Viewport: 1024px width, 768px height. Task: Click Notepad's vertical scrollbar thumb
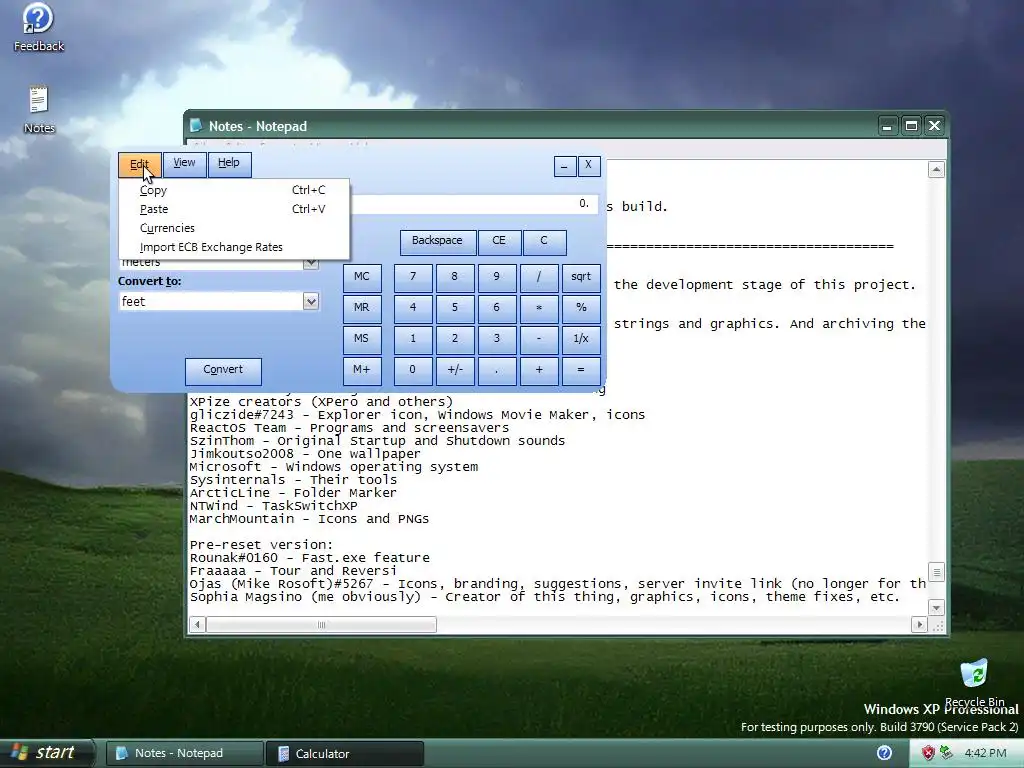tap(936, 573)
